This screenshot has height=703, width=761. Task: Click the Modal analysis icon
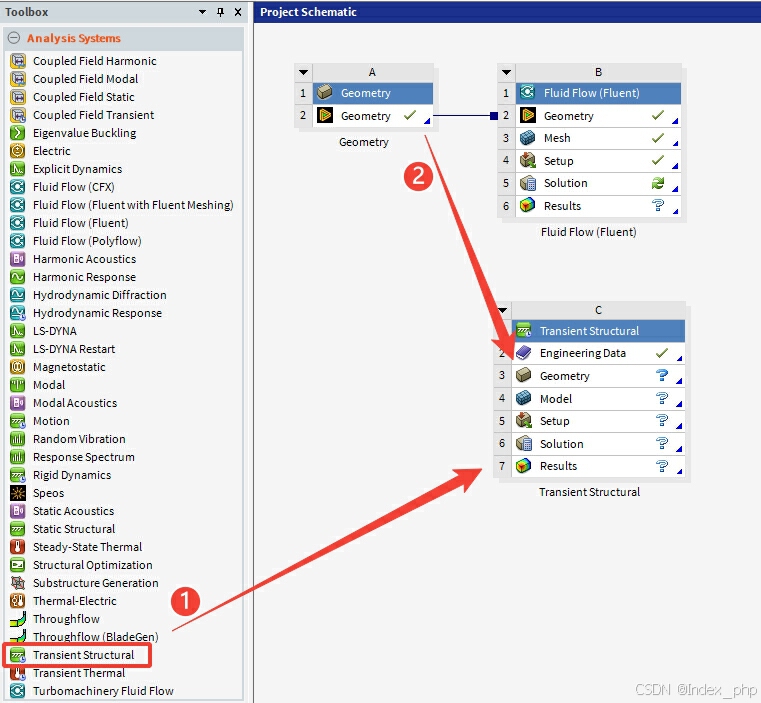(x=18, y=385)
